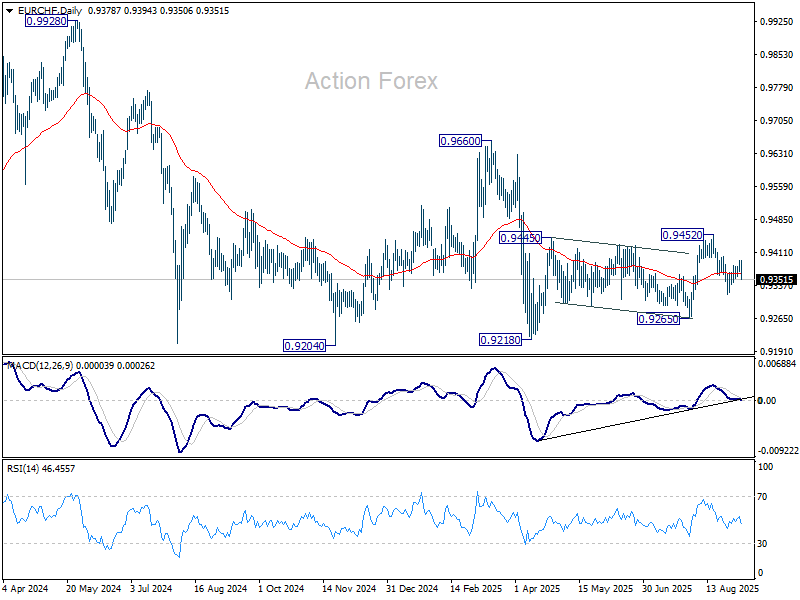
Task: Click the Action Forex watermark text
Action: coord(371,81)
